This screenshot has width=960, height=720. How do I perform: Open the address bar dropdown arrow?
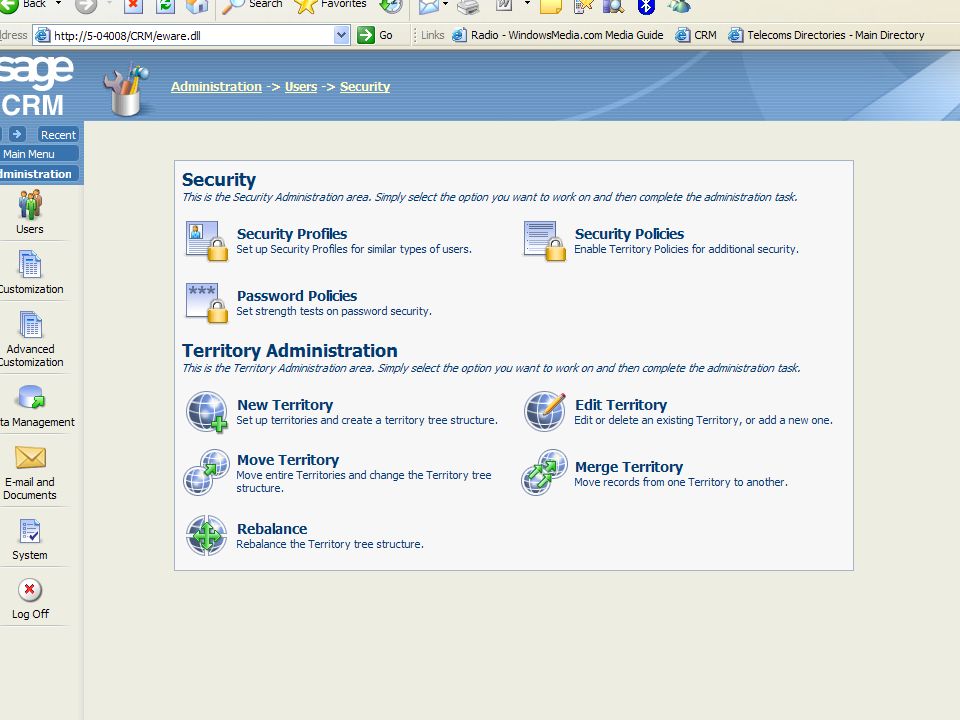tap(342, 35)
